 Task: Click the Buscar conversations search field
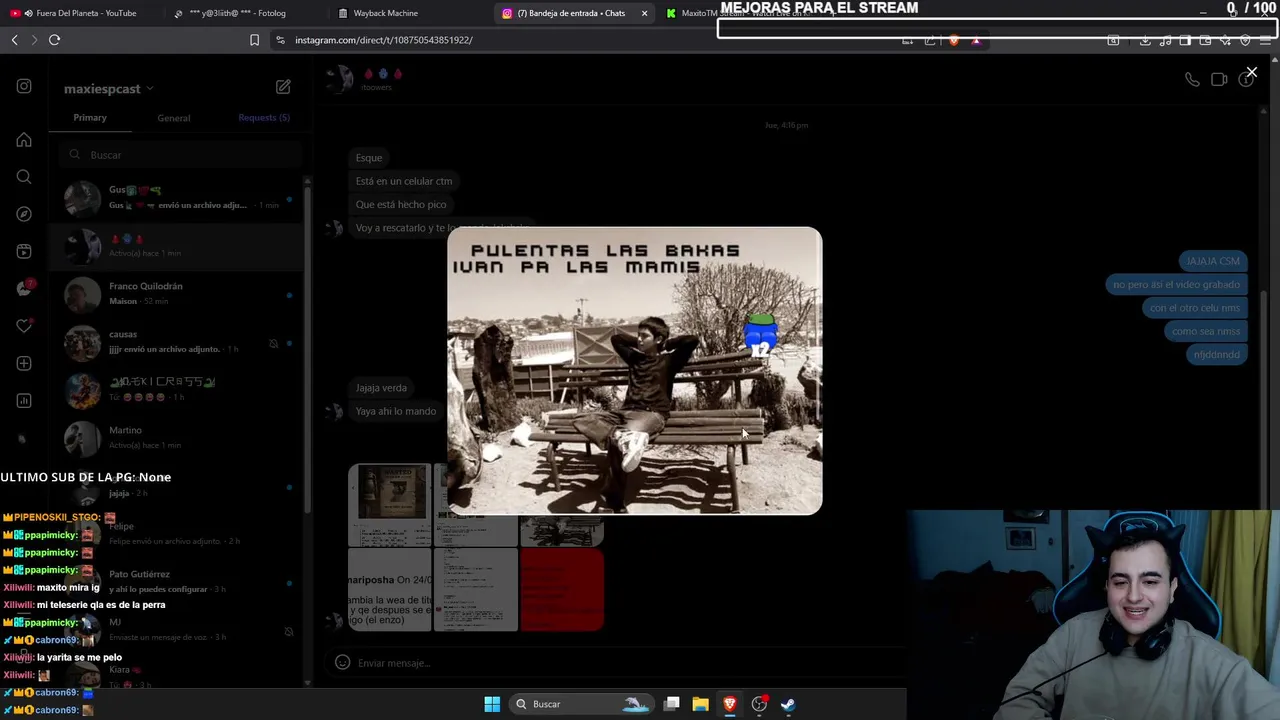180,155
